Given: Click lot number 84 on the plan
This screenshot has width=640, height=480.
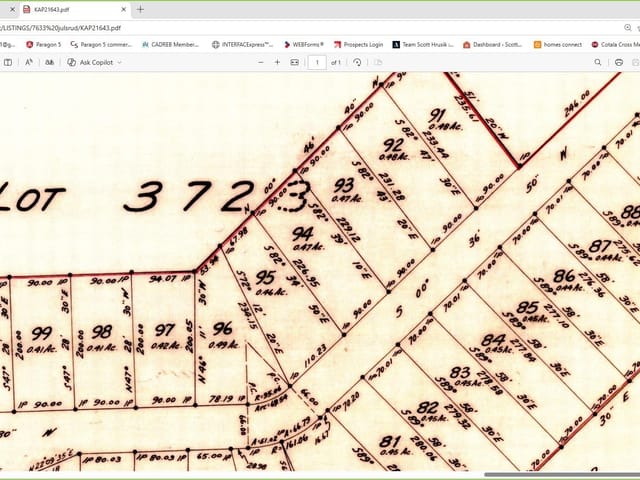Looking at the screenshot, I should click(x=493, y=340).
